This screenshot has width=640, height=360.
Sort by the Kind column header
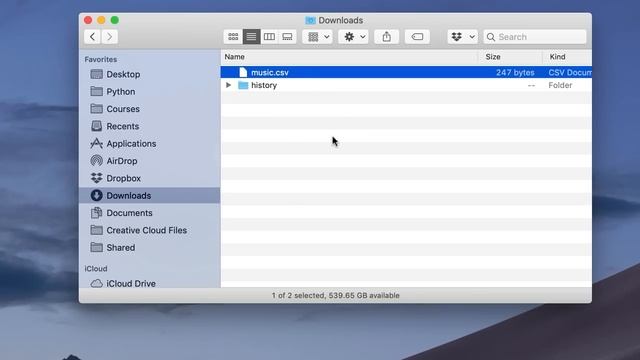coord(567,57)
